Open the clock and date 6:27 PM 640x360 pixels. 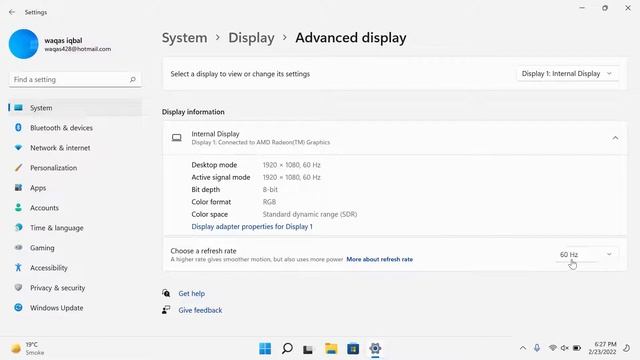pyautogui.click(x=602, y=348)
